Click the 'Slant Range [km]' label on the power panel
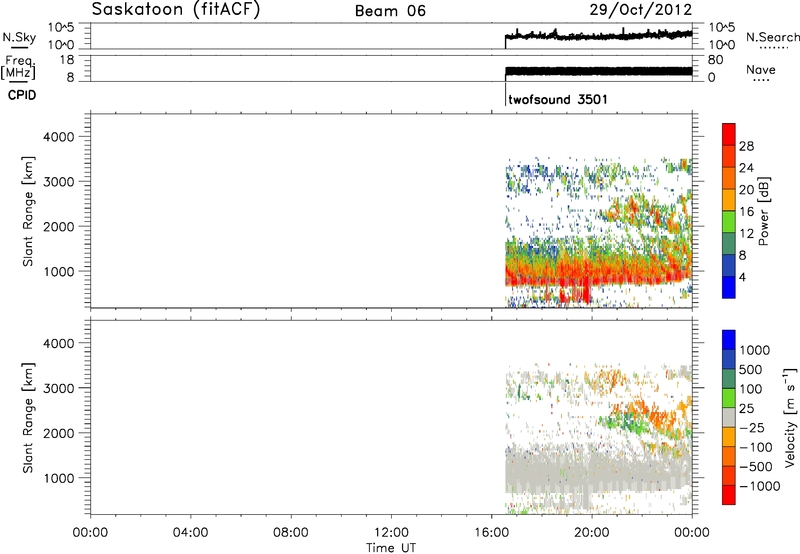Screen dimensions: 800x554 click(28, 211)
